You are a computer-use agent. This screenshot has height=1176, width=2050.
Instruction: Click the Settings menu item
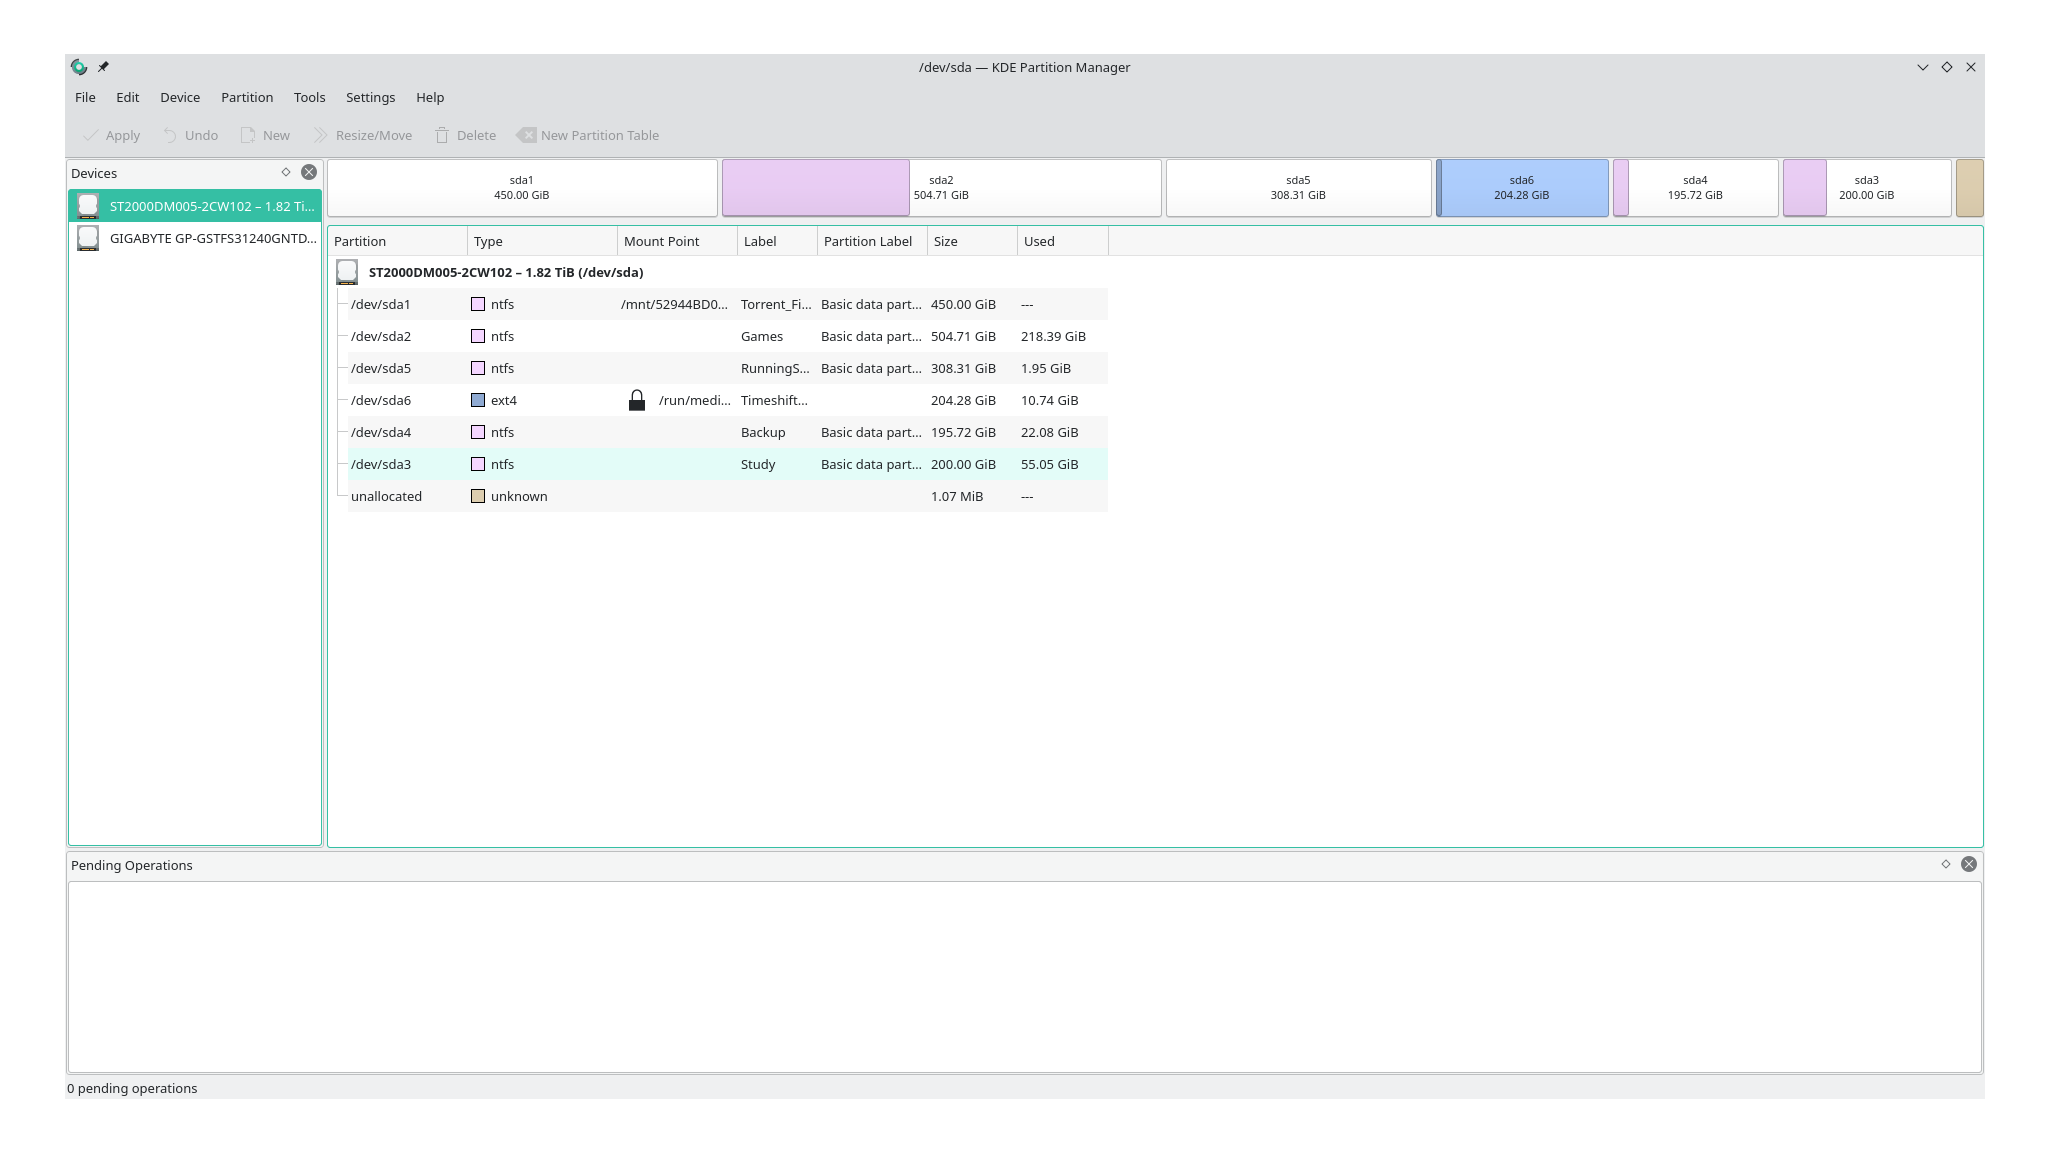369,97
